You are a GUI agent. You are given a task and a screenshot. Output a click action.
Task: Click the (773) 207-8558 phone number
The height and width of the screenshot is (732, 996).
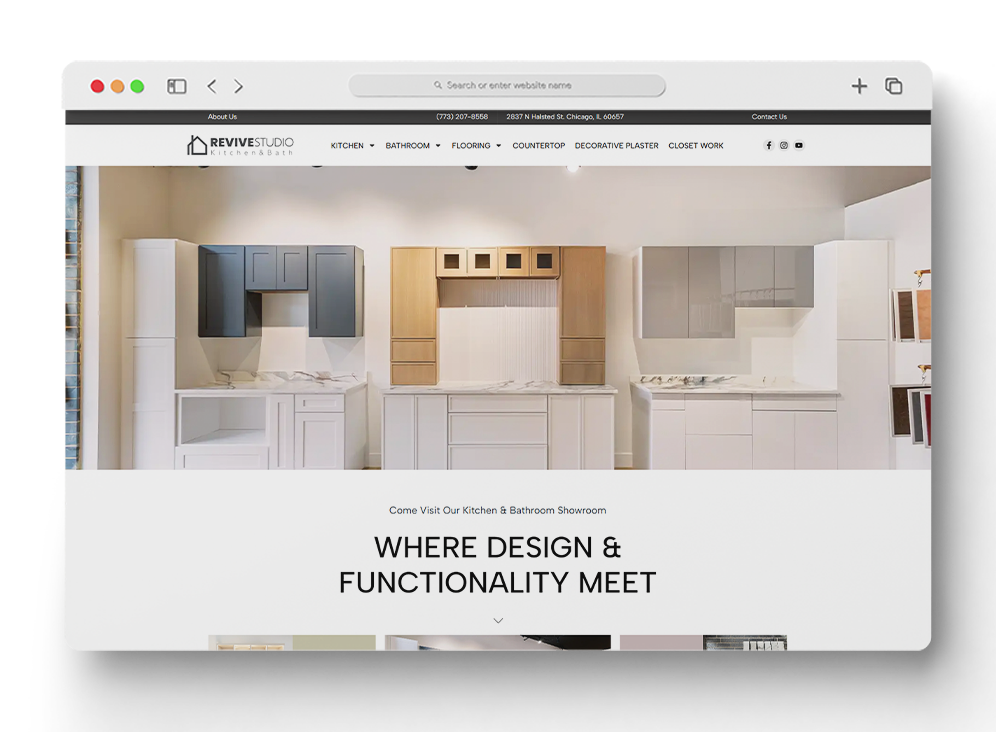[x=462, y=117]
